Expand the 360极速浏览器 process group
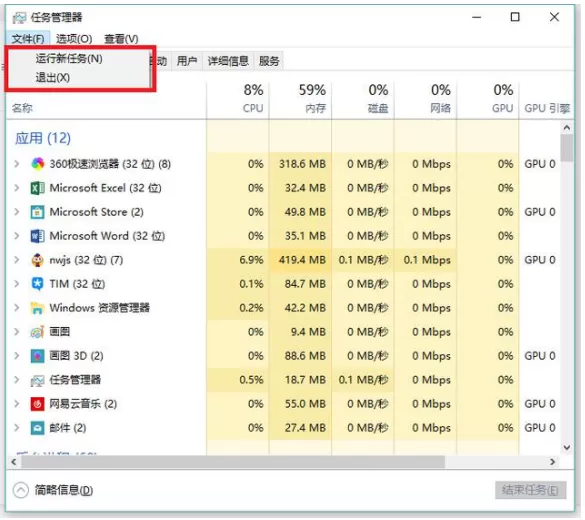 (x=16, y=164)
